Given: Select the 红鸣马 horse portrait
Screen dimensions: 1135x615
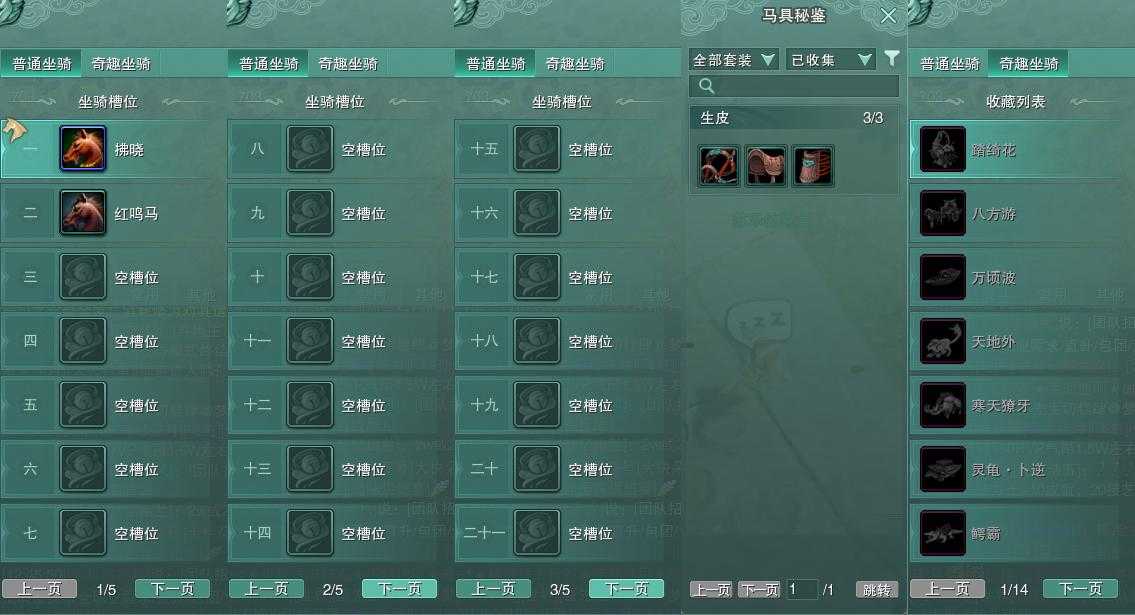Looking at the screenshot, I should pyautogui.click(x=83, y=212).
